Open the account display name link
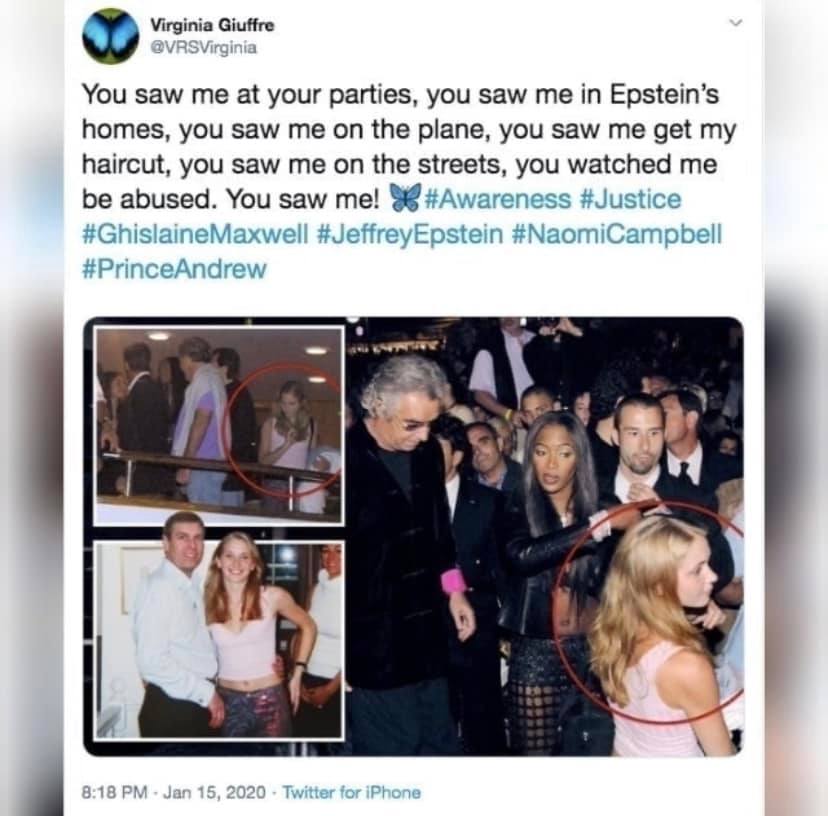This screenshot has height=816, width=828. (212, 25)
